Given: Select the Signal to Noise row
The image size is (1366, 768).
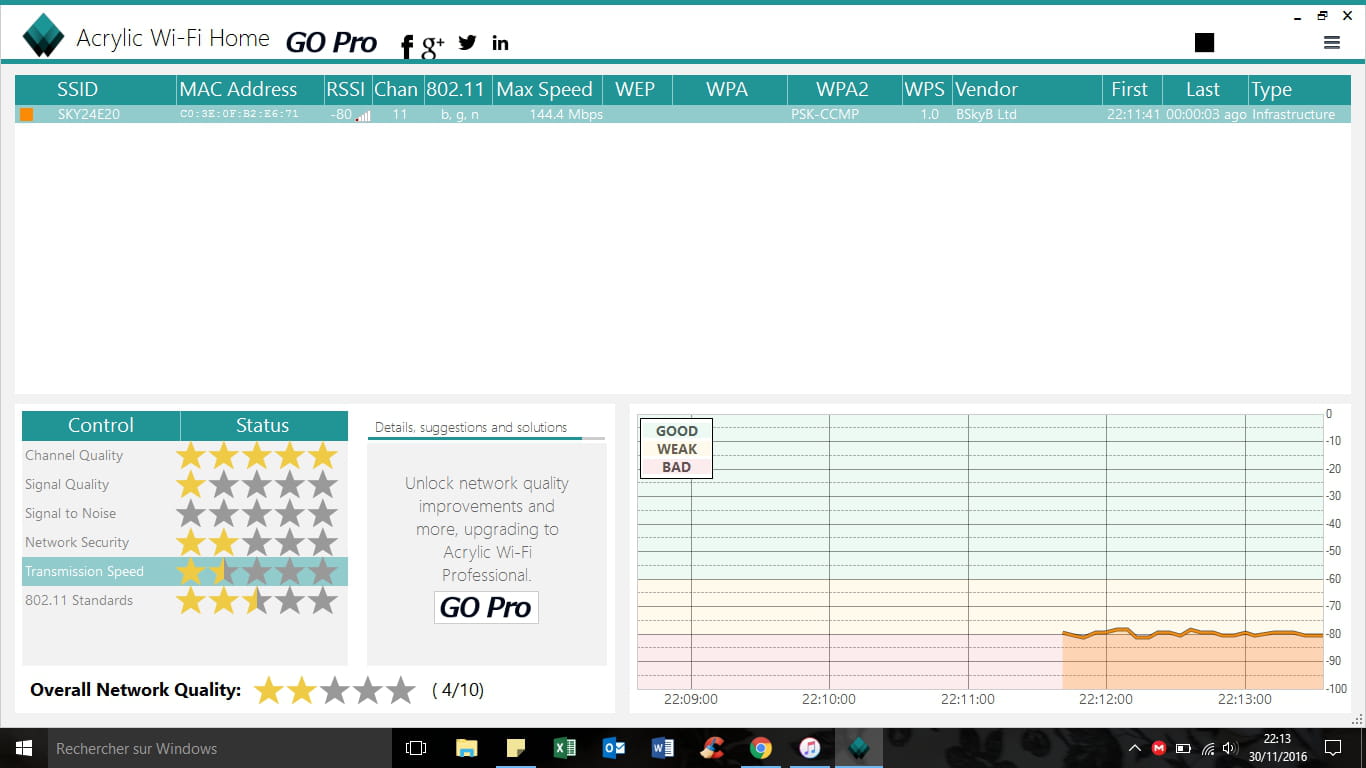Looking at the screenshot, I should 185,514.
